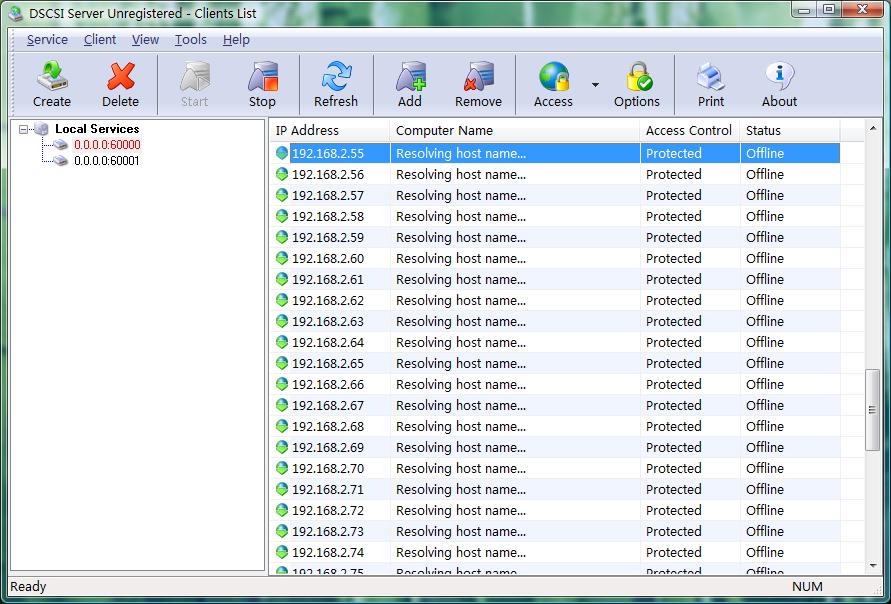The height and width of the screenshot is (604, 891).
Task: Click Protected cell for 192.168.2.71
Action: pyautogui.click(x=674, y=489)
